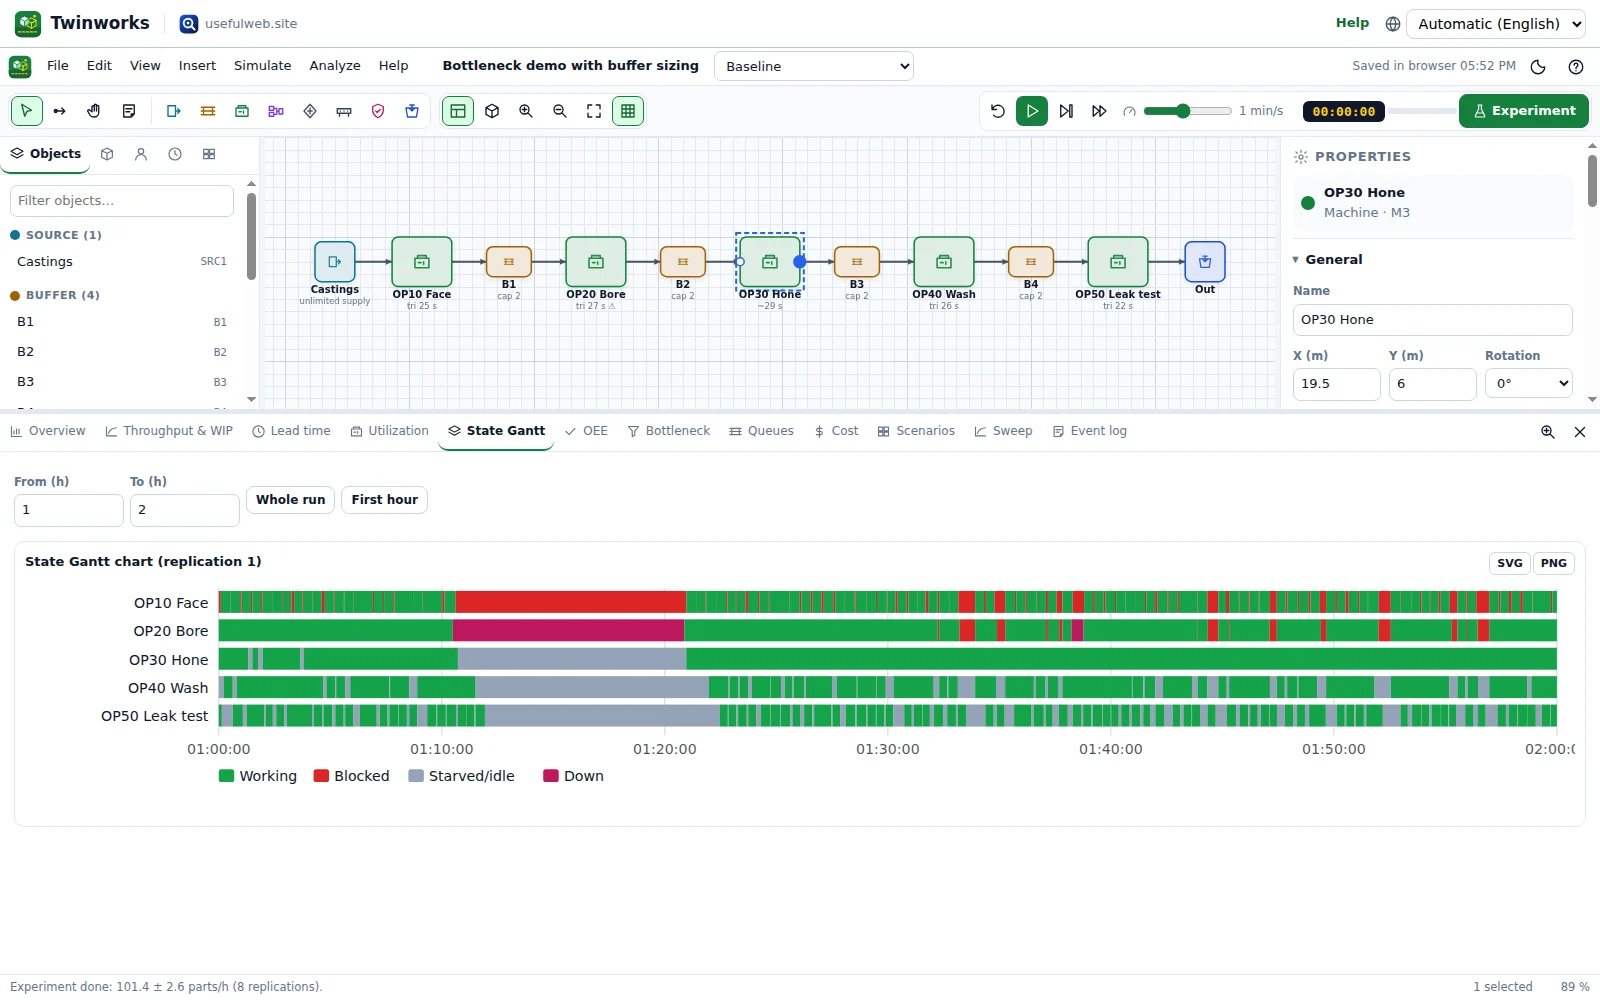This screenshot has height=1000, width=1600.
Task: Choose the hand pan tool
Action: pyautogui.click(x=94, y=111)
